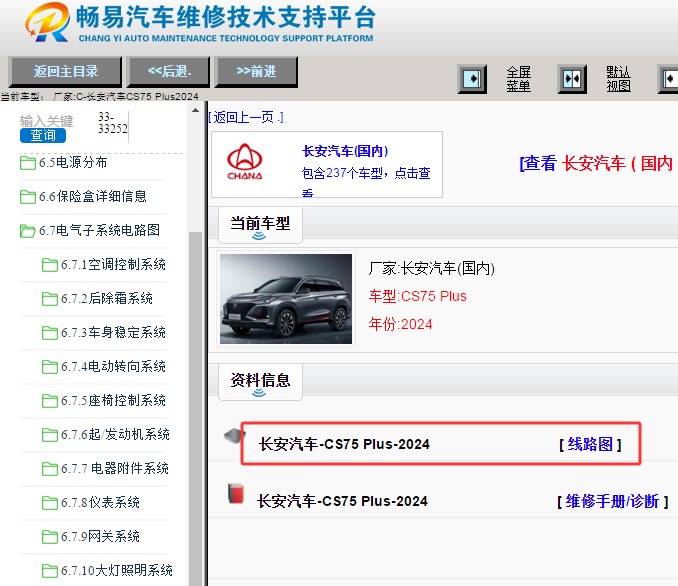Screen dimensions: 678x586
Task: Click the grey book icon beside 线路图 row
Action: [x=234, y=435]
